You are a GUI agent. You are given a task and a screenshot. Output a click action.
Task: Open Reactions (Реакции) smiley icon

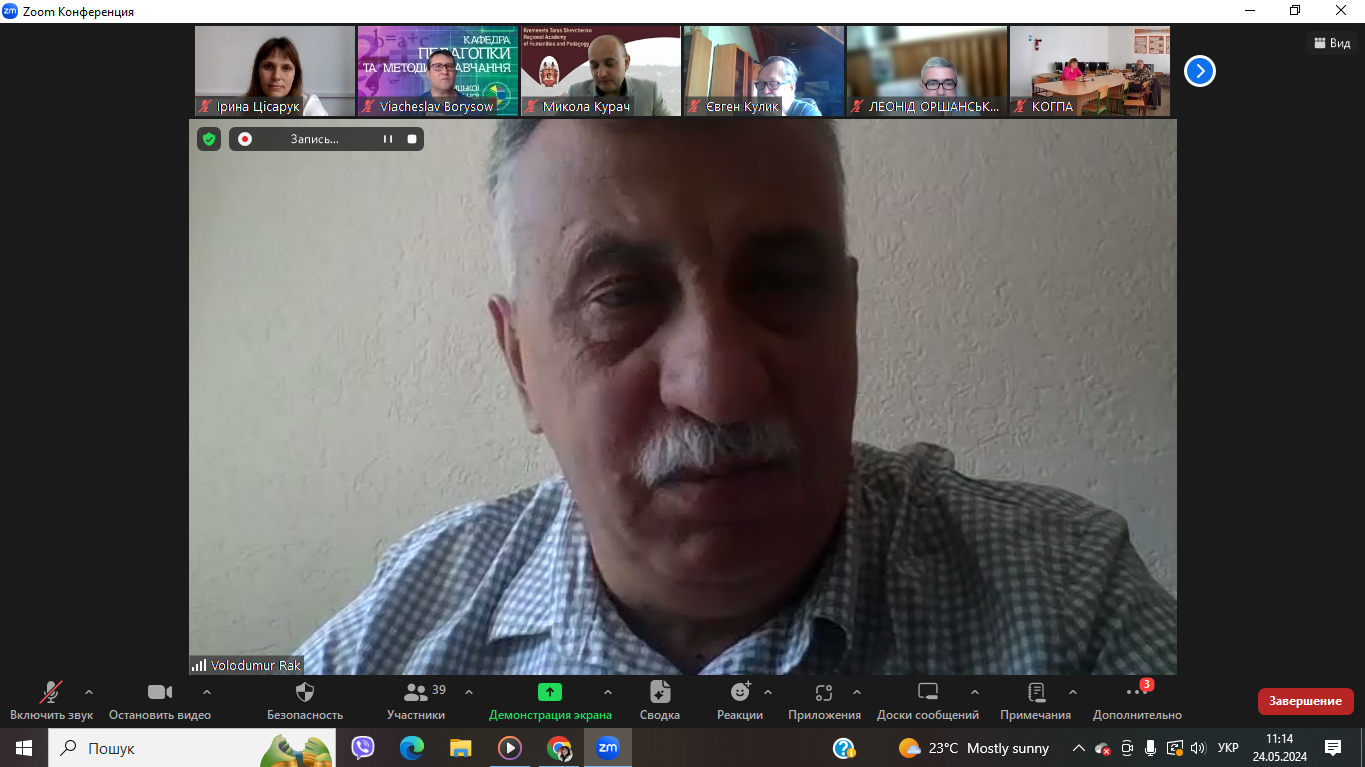740,693
